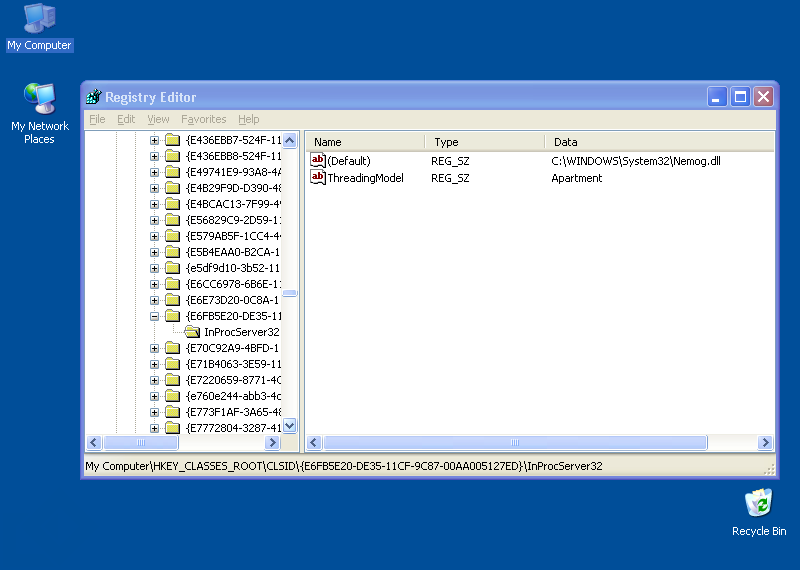The height and width of the screenshot is (570, 800).
Task: Click folder icon of {E7772804-3287 key
Action: coord(173,428)
